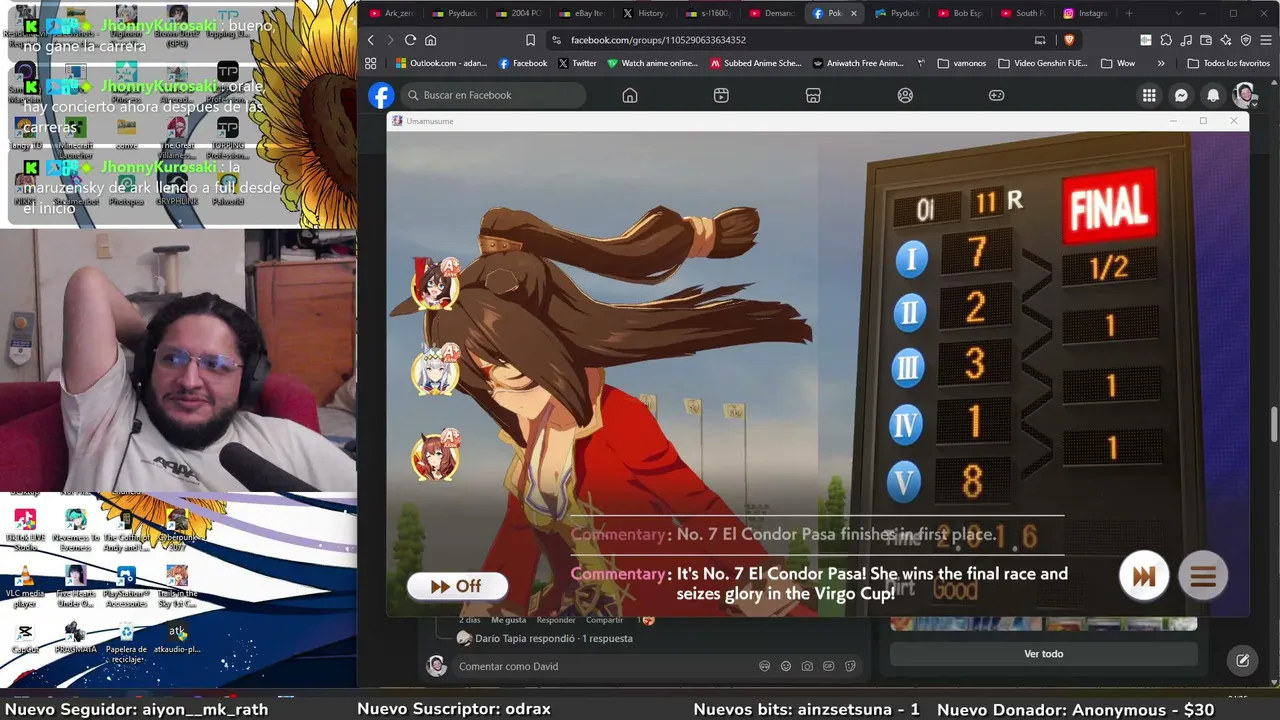Open the new message compose button
This screenshot has width=1280, height=720.
[1242, 660]
